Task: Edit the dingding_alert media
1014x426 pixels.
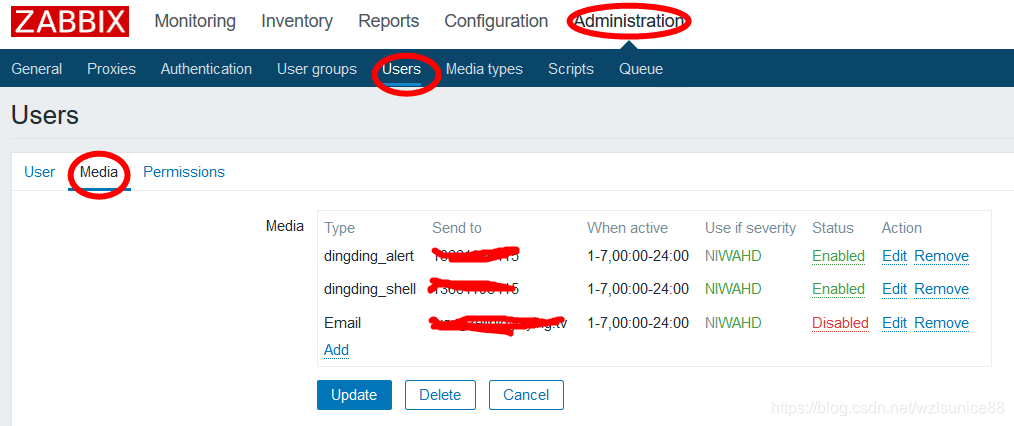Action: pyautogui.click(x=894, y=256)
